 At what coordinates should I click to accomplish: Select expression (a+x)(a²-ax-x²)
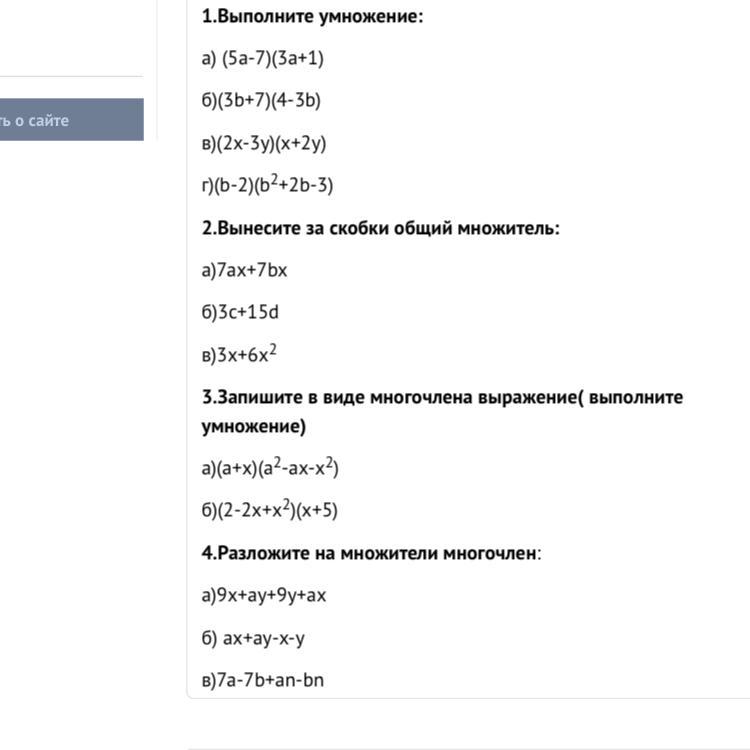tap(277, 467)
